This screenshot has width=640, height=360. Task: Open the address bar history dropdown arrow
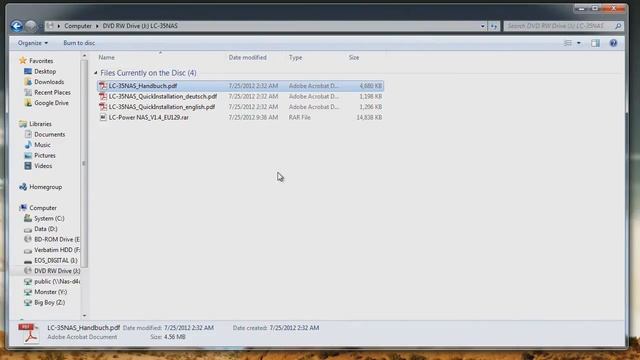pos(482,26)
